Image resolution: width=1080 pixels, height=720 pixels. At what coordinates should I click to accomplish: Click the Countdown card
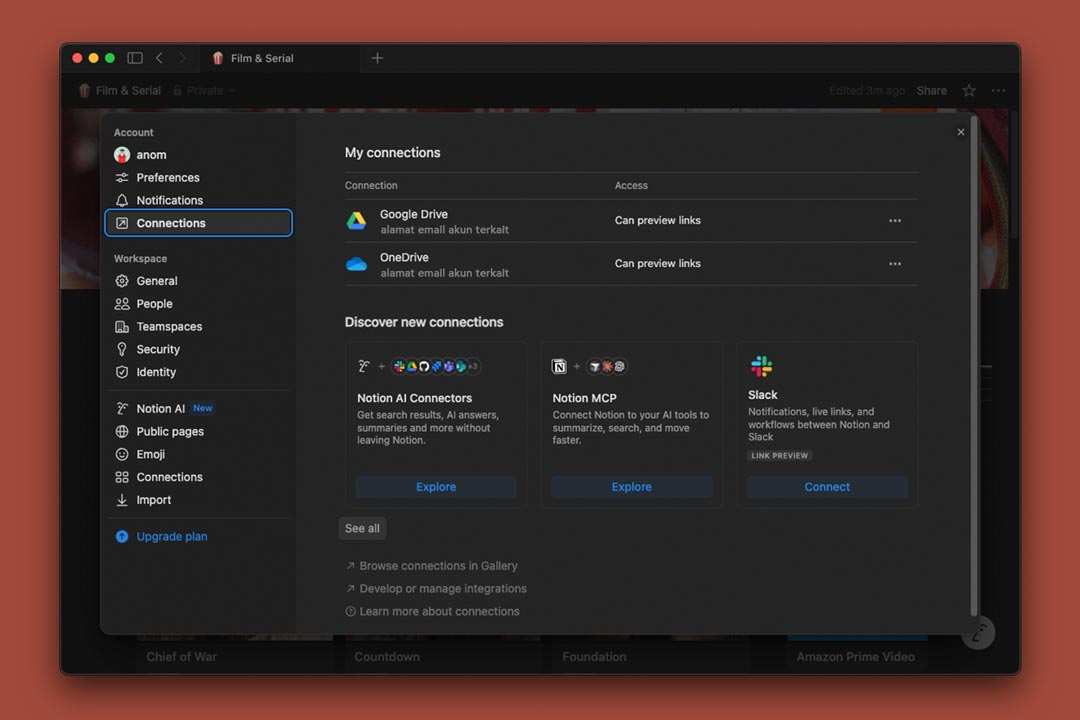442,654
